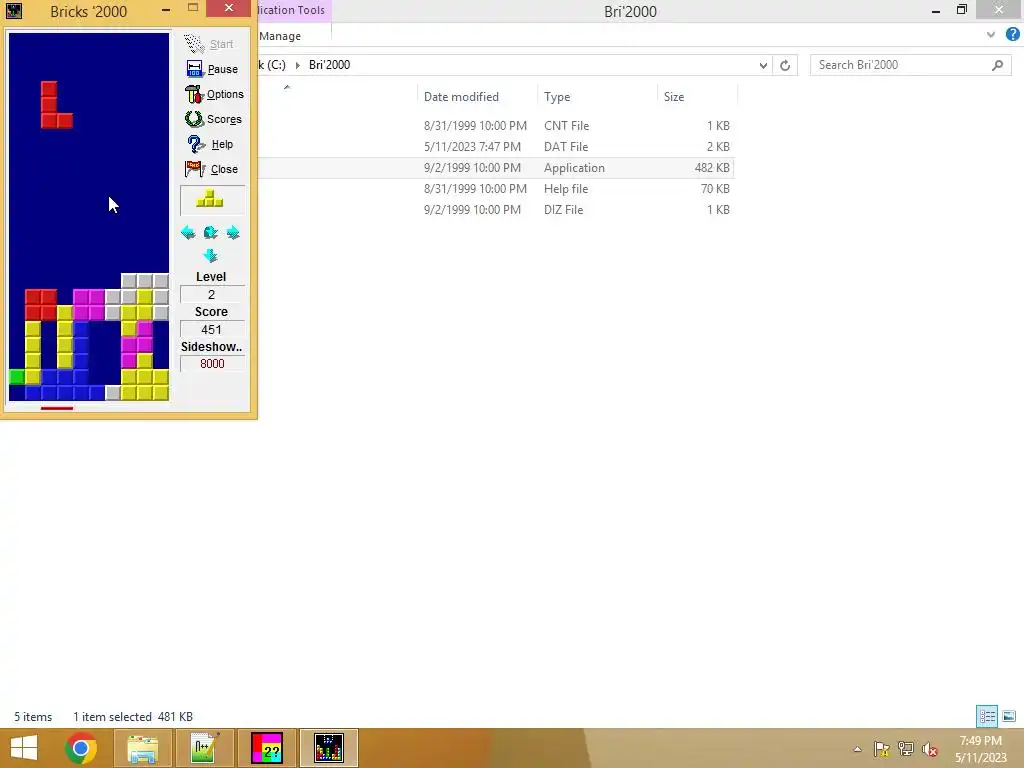The width and height of the screenshot is (1024, 768).
Task: Switch to Bricks '2000 on the taskbar
Action: (328, 748)
